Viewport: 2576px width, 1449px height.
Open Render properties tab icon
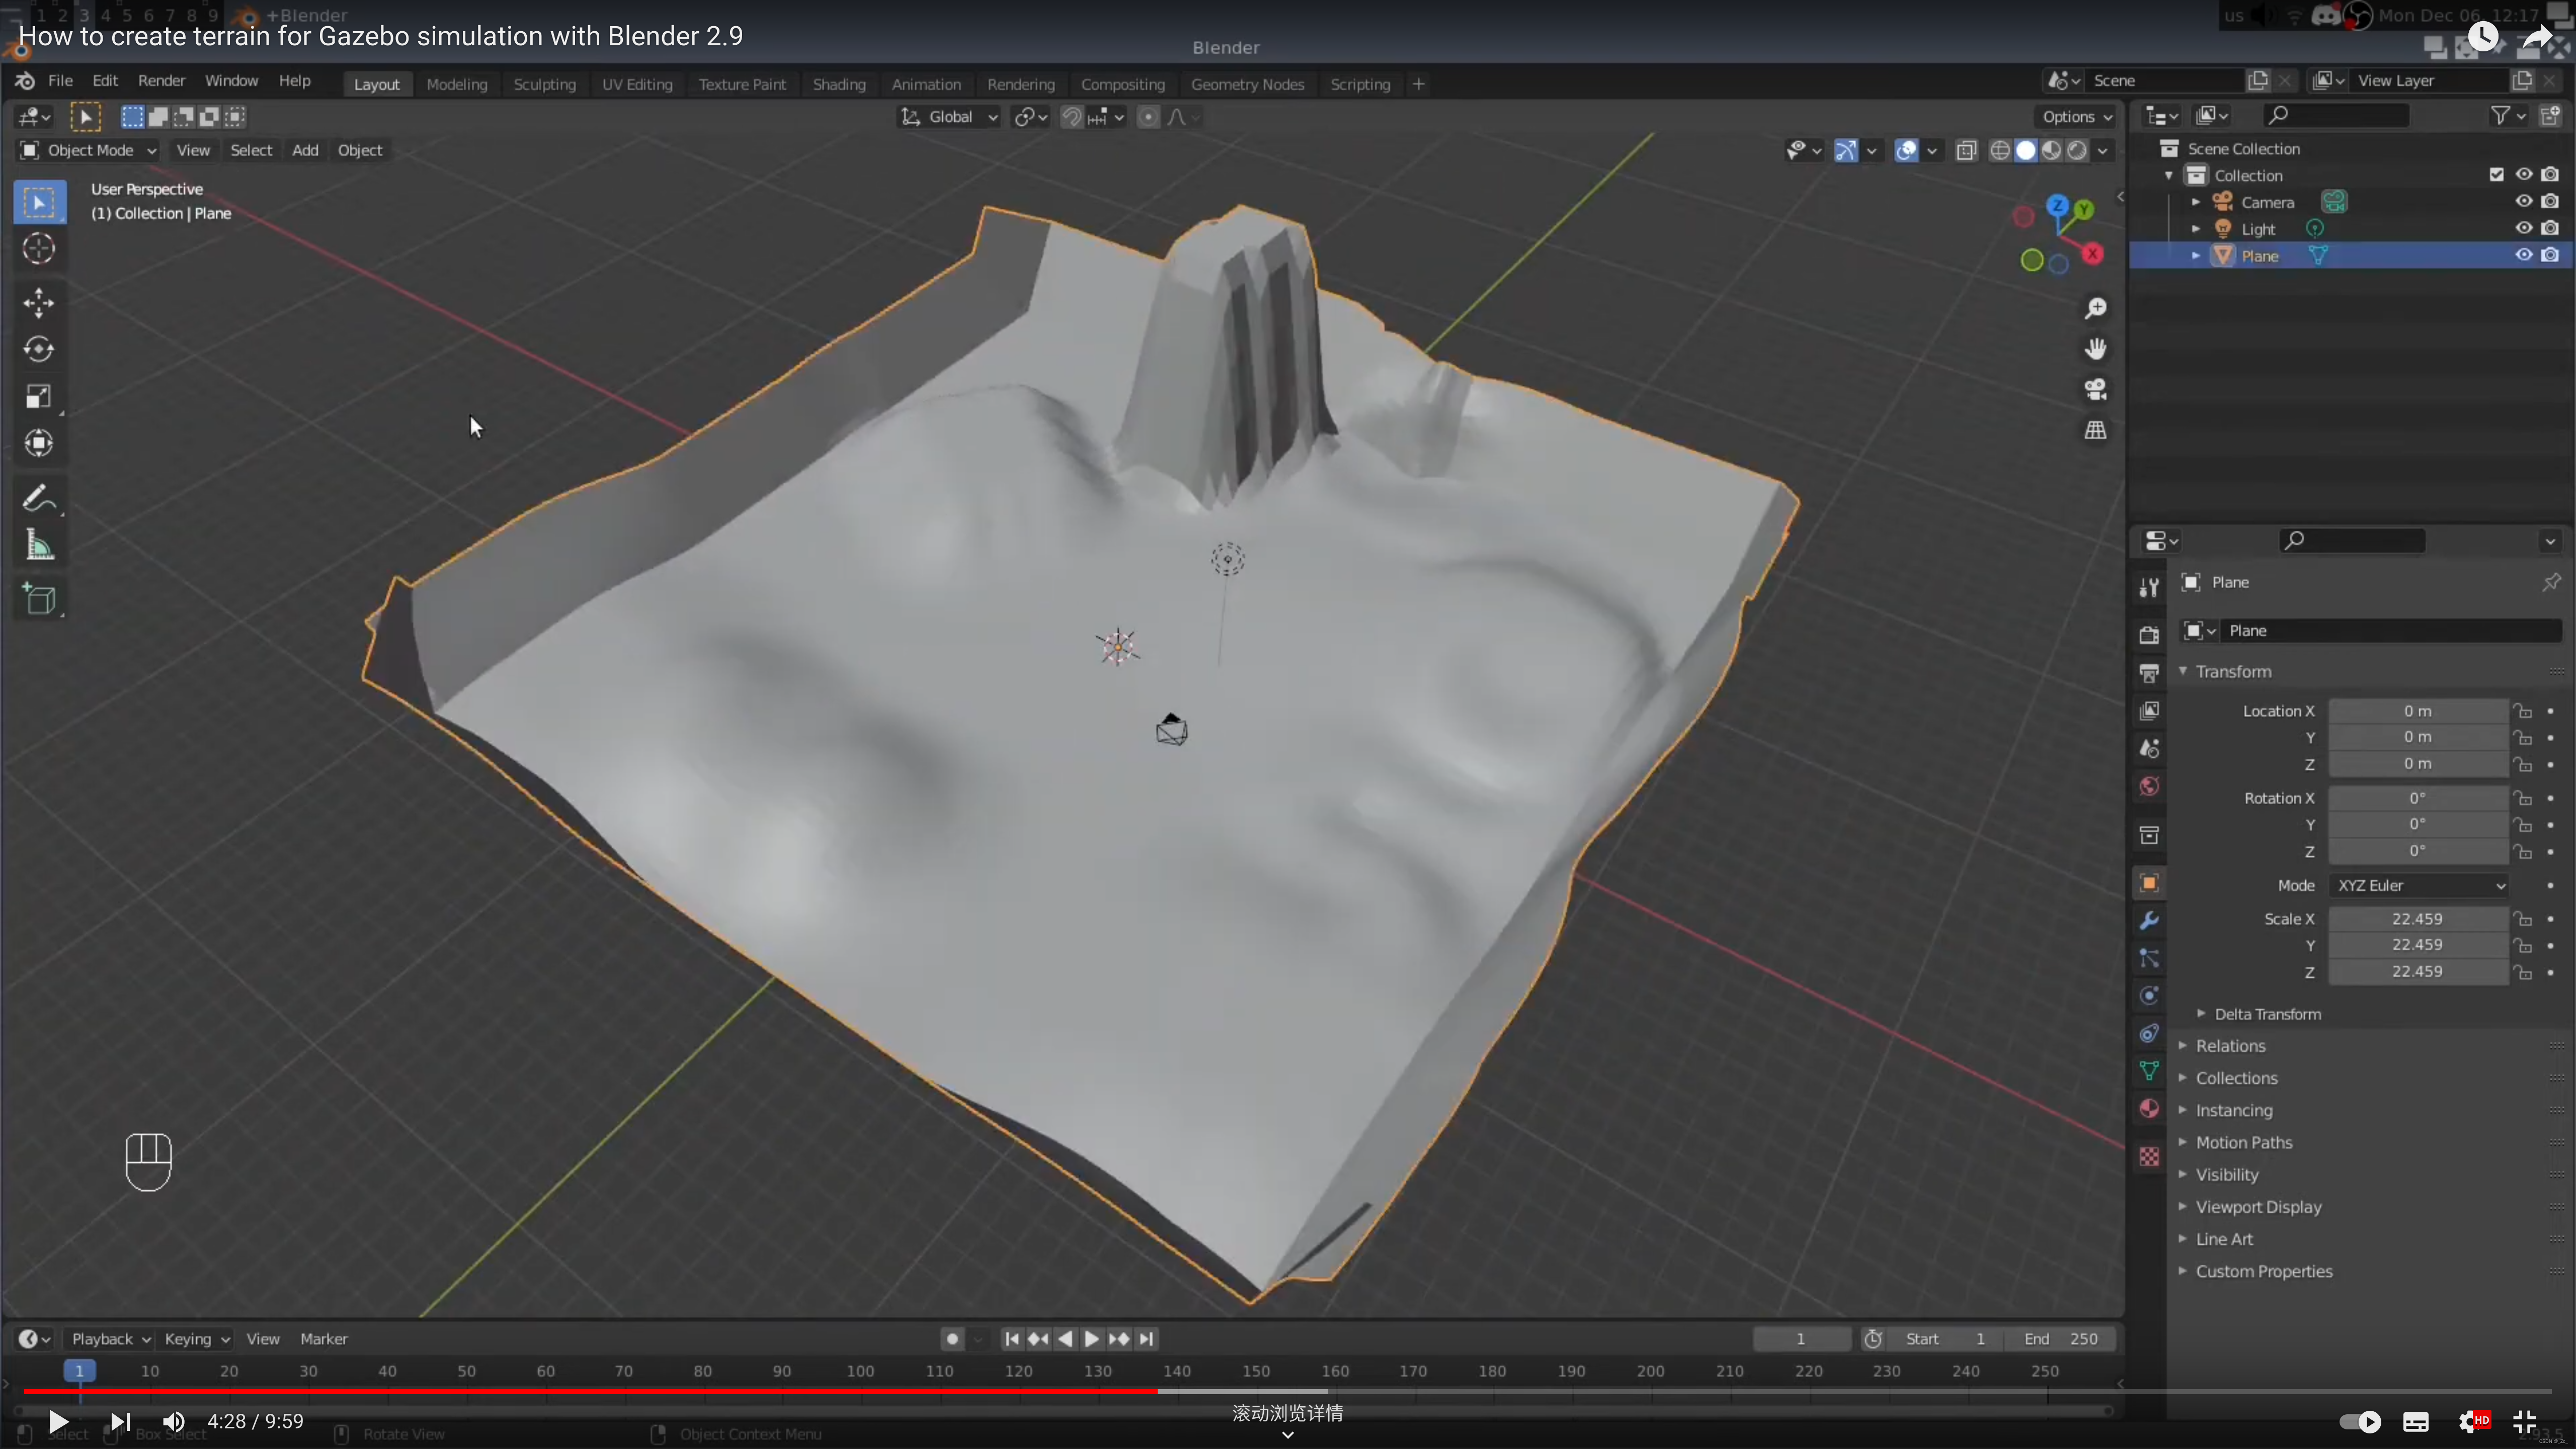(x=2149, y=634)
